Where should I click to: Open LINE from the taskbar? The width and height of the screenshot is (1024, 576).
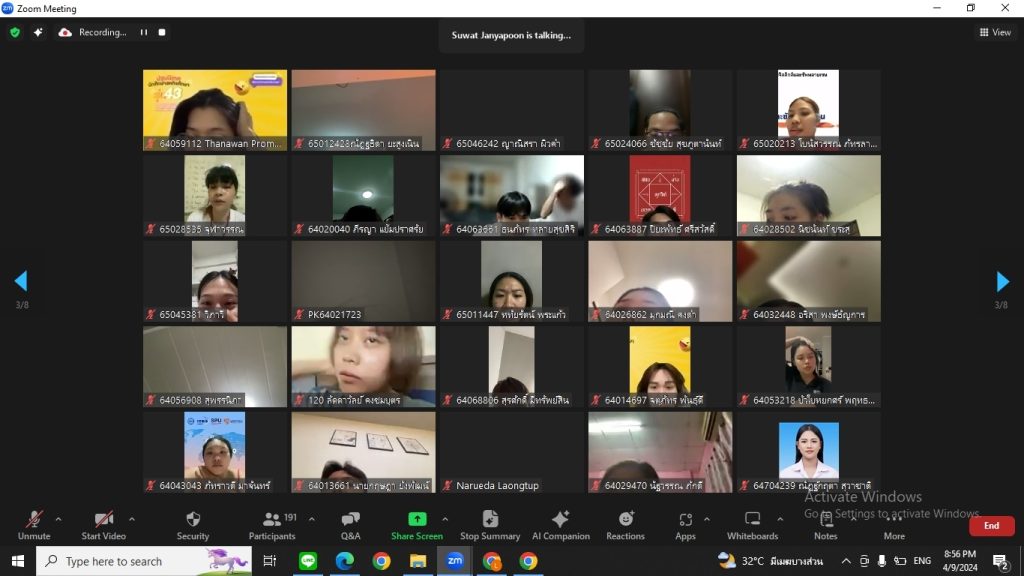pos(308,561)
